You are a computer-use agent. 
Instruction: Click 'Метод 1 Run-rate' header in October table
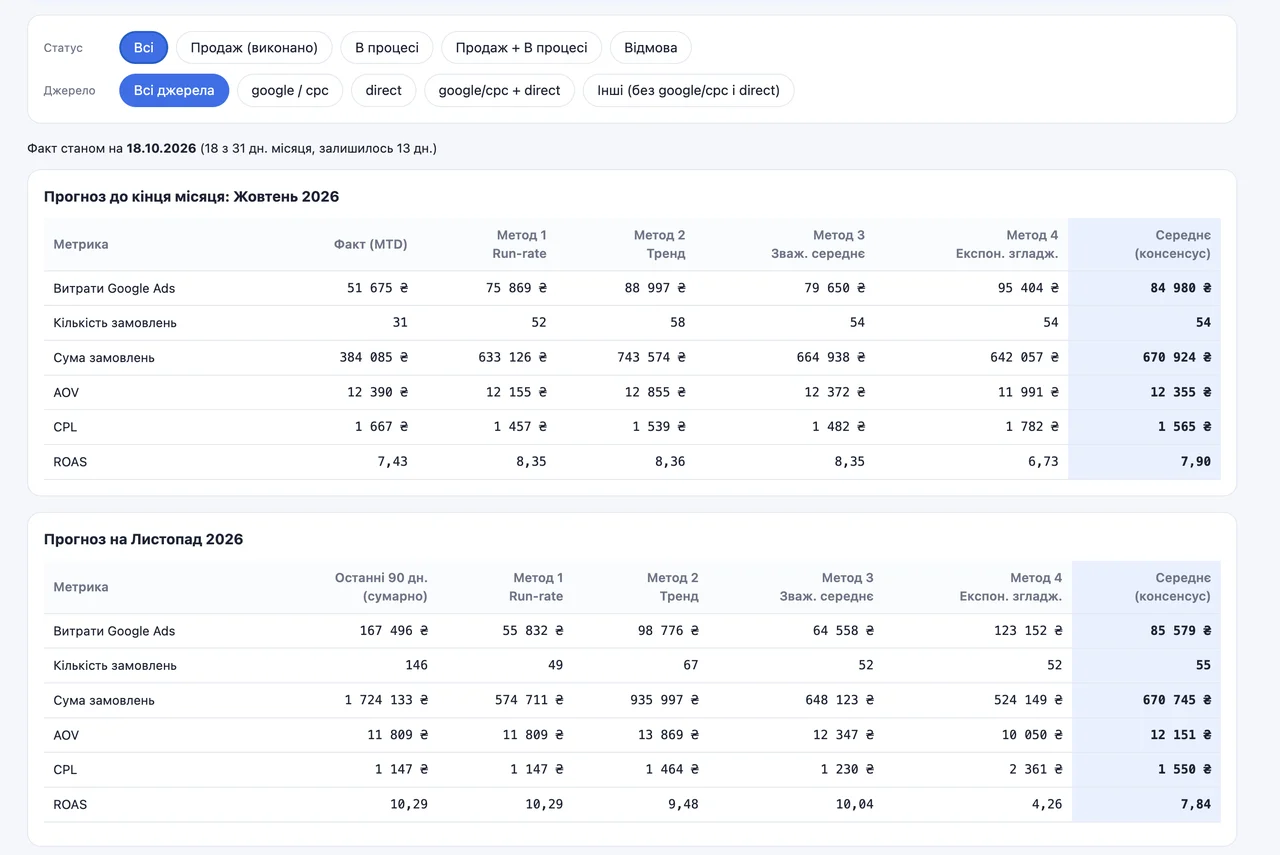[520, 244]
